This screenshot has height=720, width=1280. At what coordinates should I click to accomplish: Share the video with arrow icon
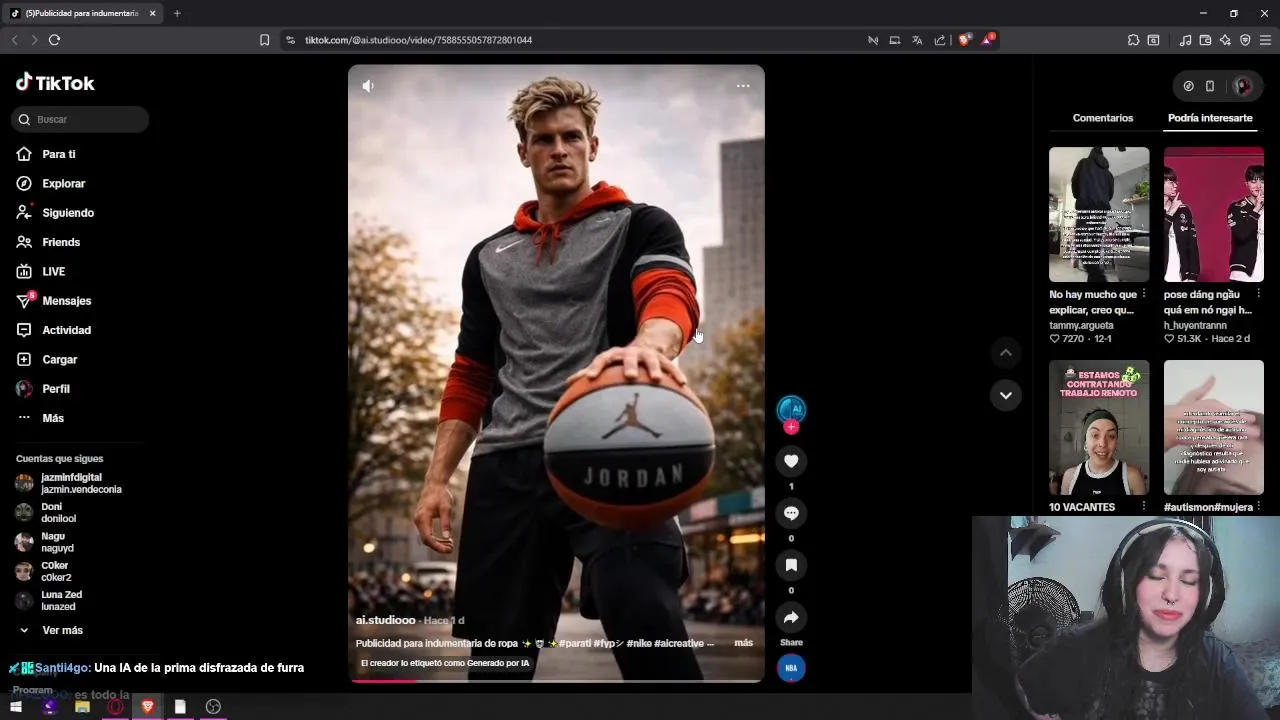[x=791, y=617]
